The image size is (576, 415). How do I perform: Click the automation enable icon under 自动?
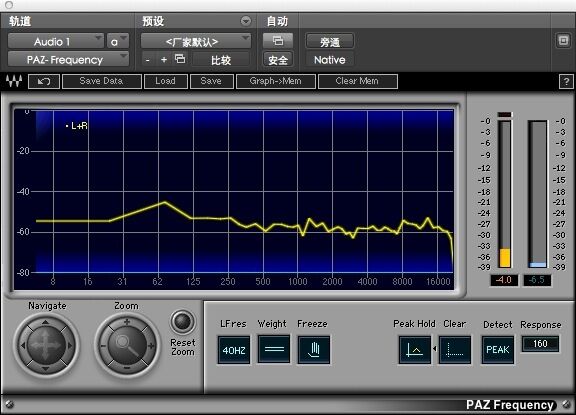tap(278, 41)
